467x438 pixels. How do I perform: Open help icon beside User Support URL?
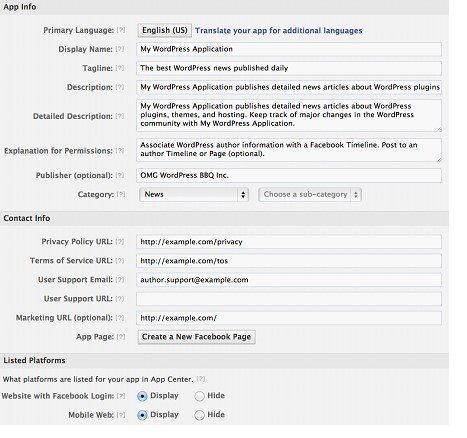[120, 299]
